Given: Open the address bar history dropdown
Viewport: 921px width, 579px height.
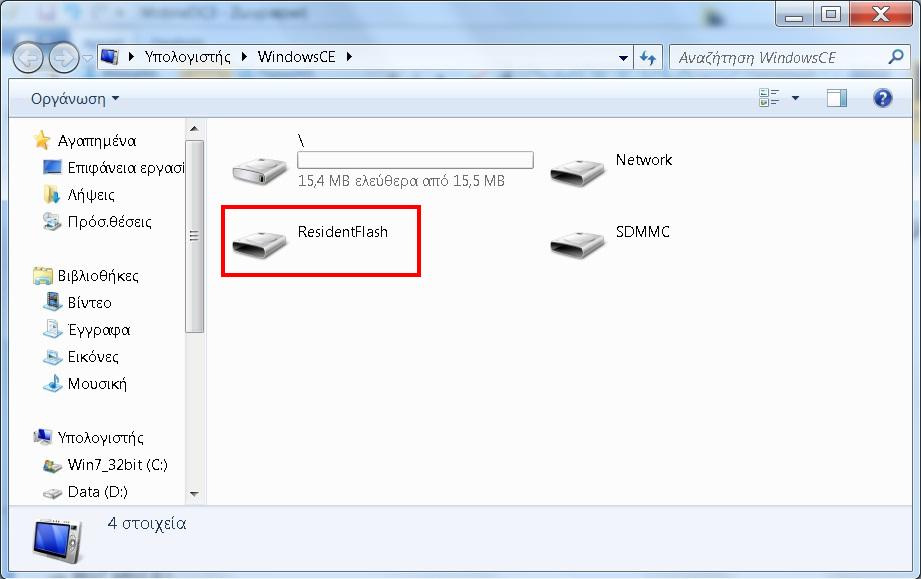Looking at the screenshot, I should [623, 58].
